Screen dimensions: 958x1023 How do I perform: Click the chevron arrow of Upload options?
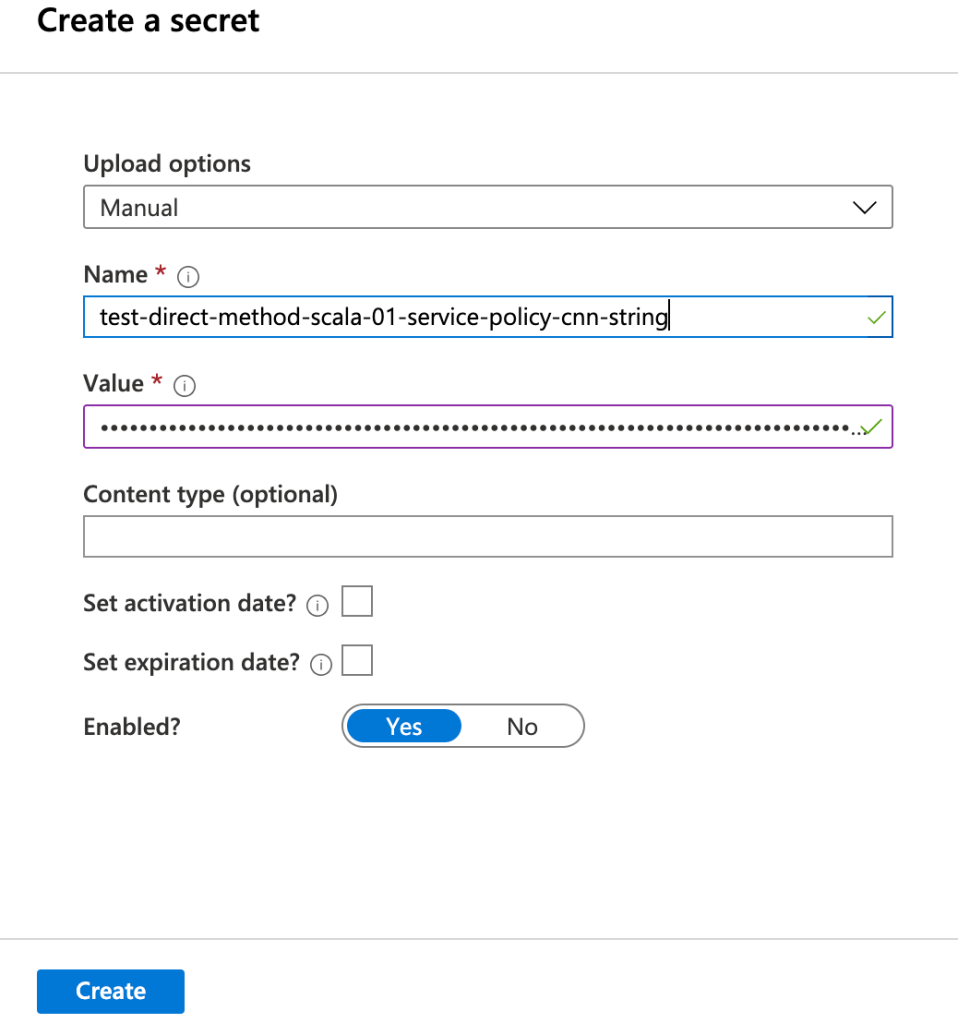tap(862, 208)
